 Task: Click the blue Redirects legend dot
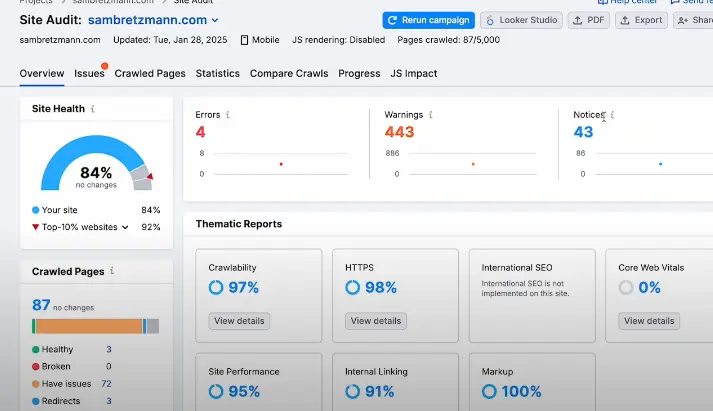35,401
